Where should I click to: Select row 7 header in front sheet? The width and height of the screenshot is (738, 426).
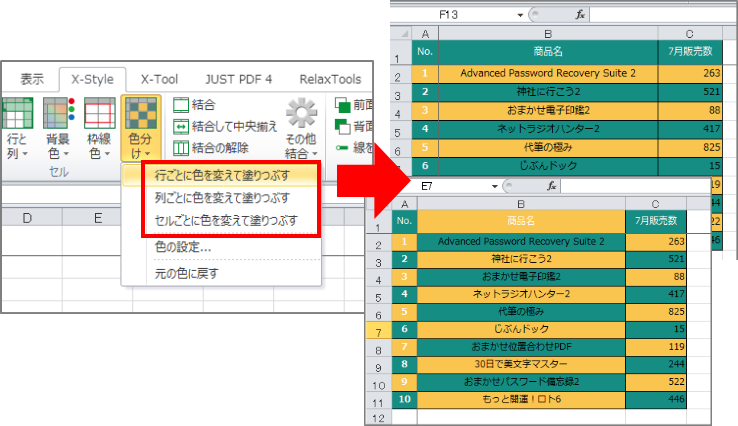pos(379,331)
